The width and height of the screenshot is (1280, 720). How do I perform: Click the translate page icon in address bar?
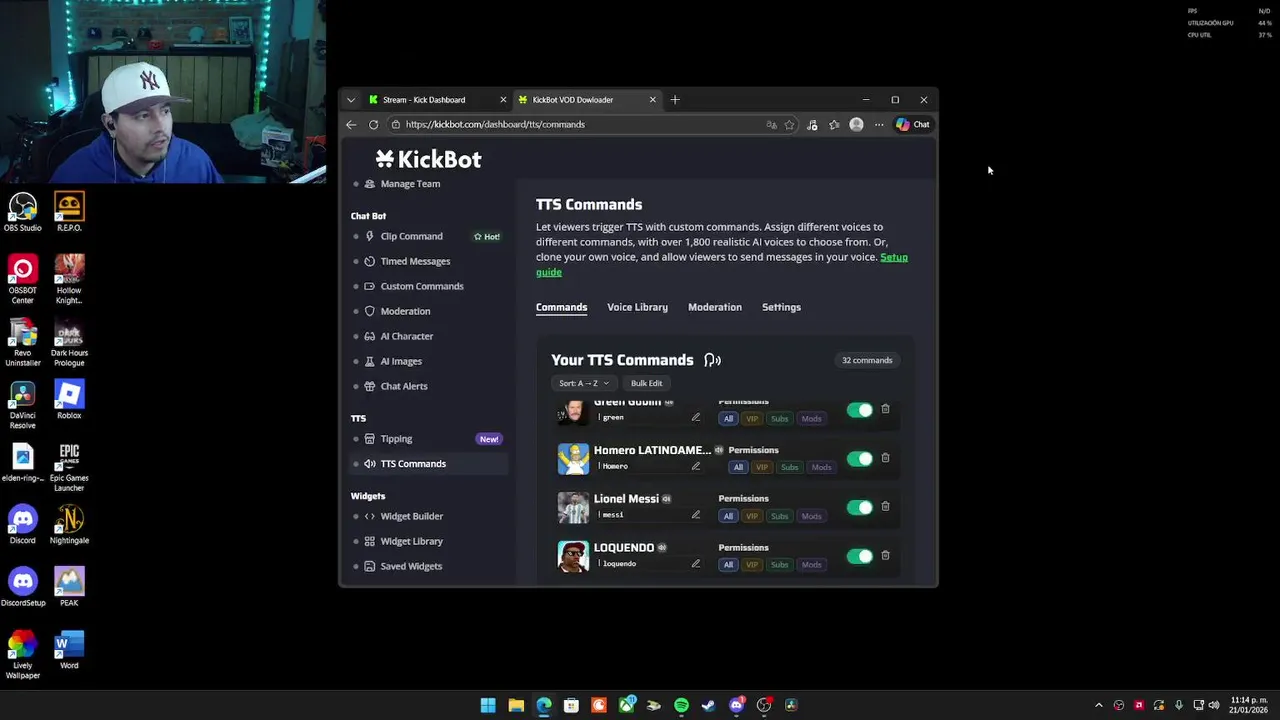771,125
